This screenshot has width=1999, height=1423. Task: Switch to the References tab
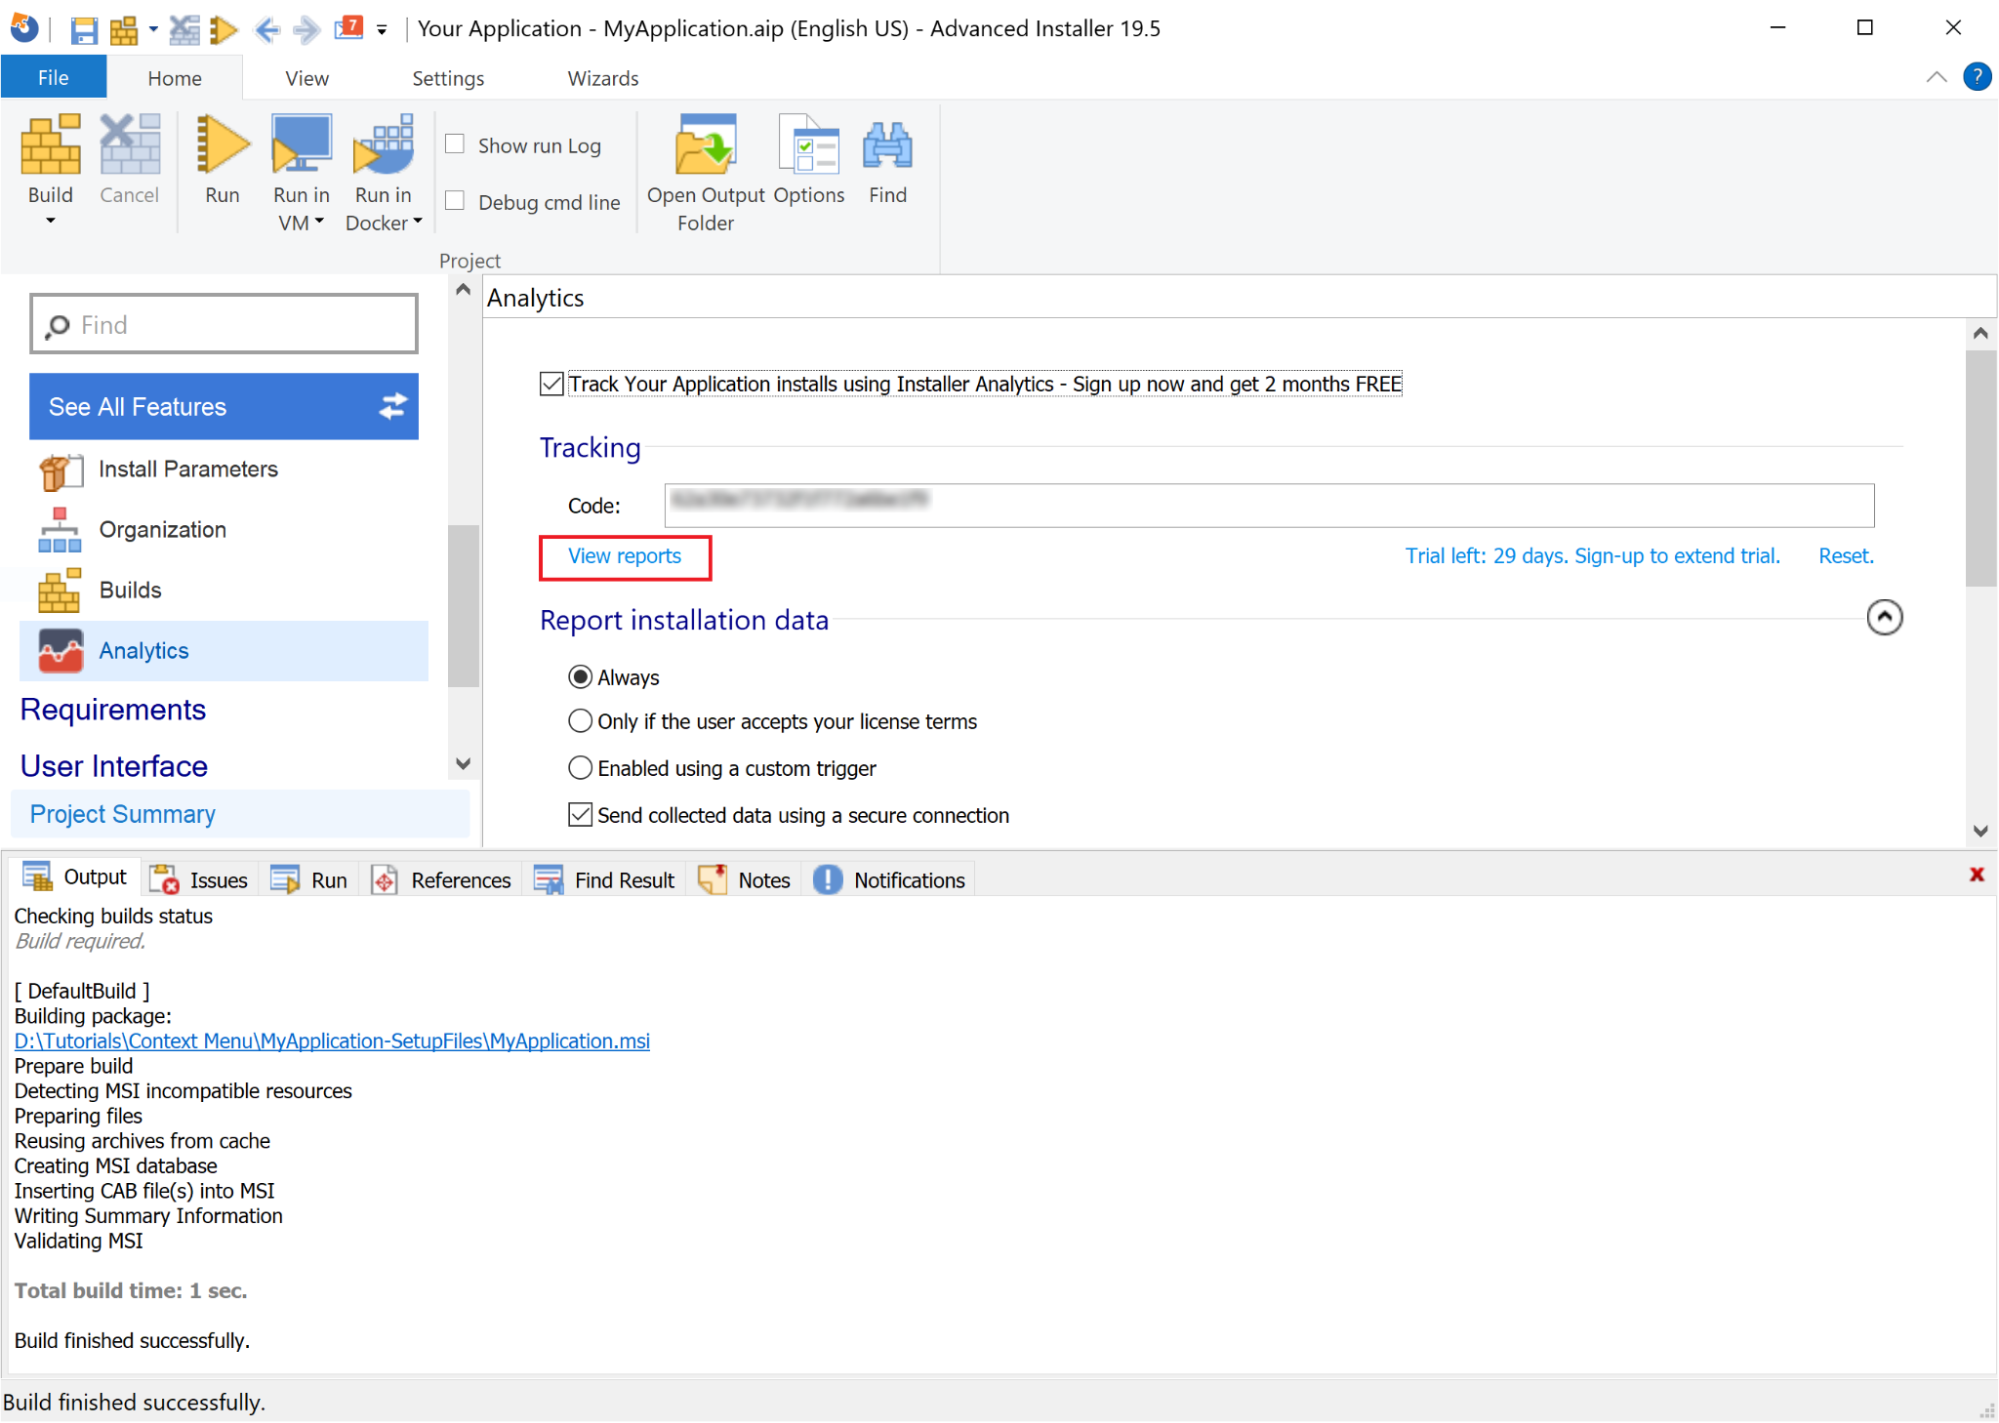(441, 880)
